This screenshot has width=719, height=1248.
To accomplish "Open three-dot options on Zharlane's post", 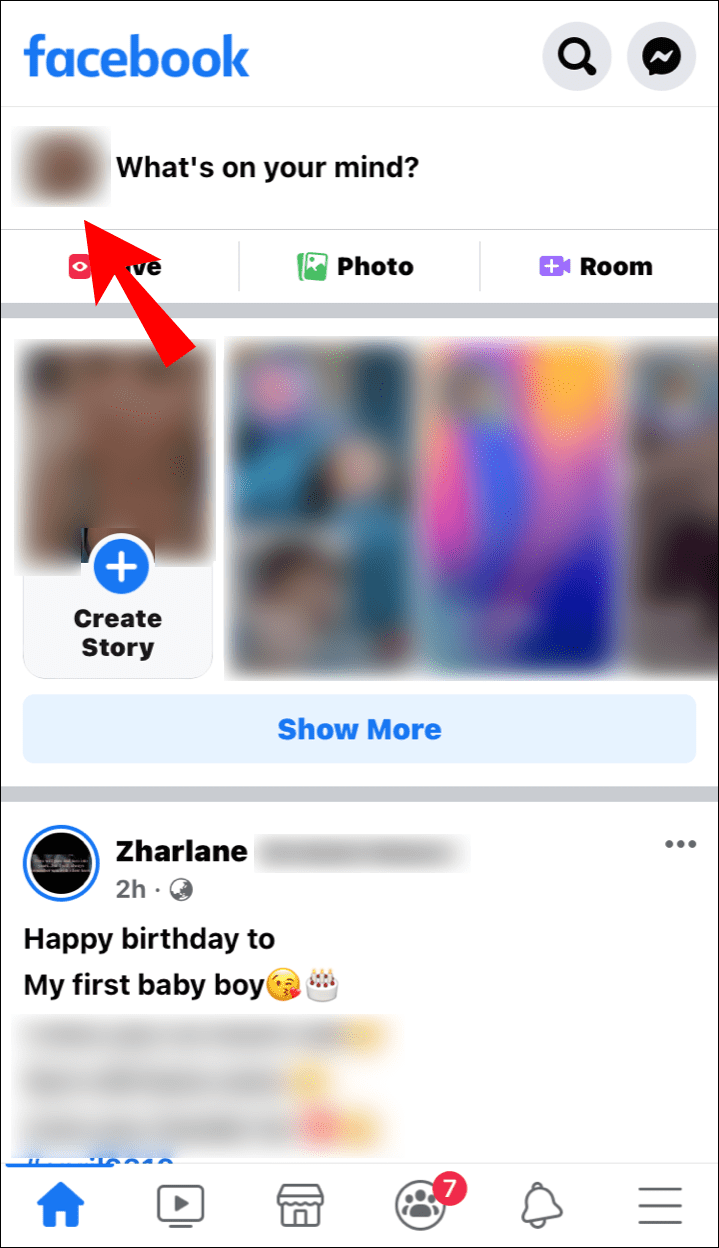I will pos(680,845).
